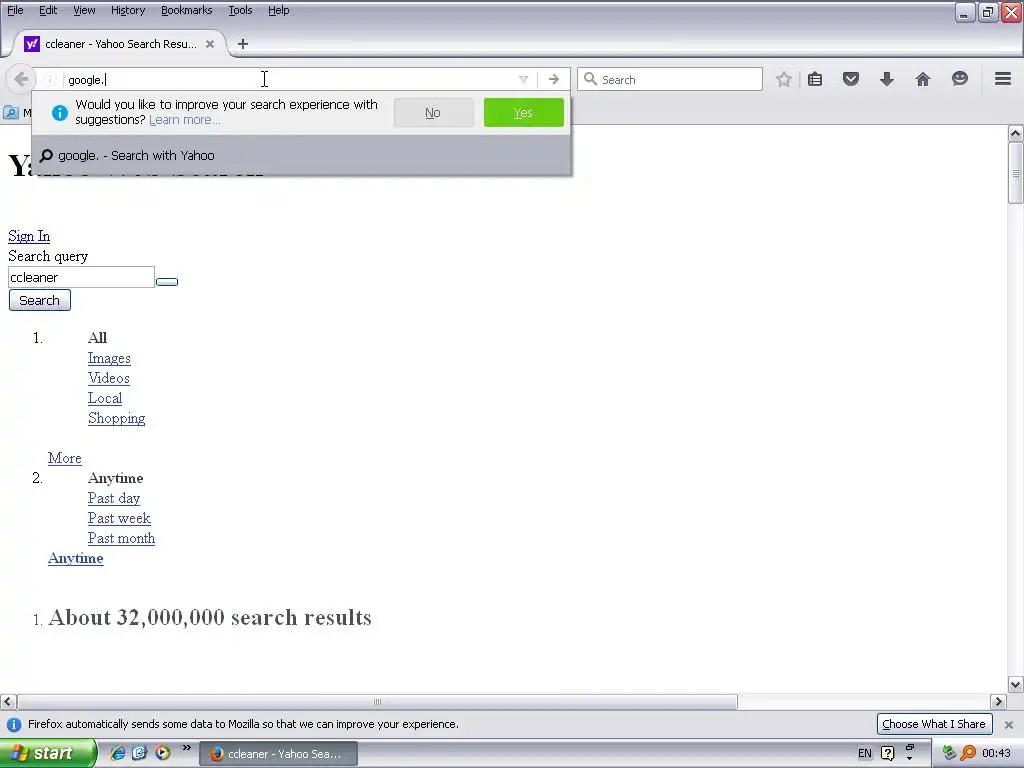Launch Internet Explorer from quick launch
The image size is (1024, 768).
point(118,753)
